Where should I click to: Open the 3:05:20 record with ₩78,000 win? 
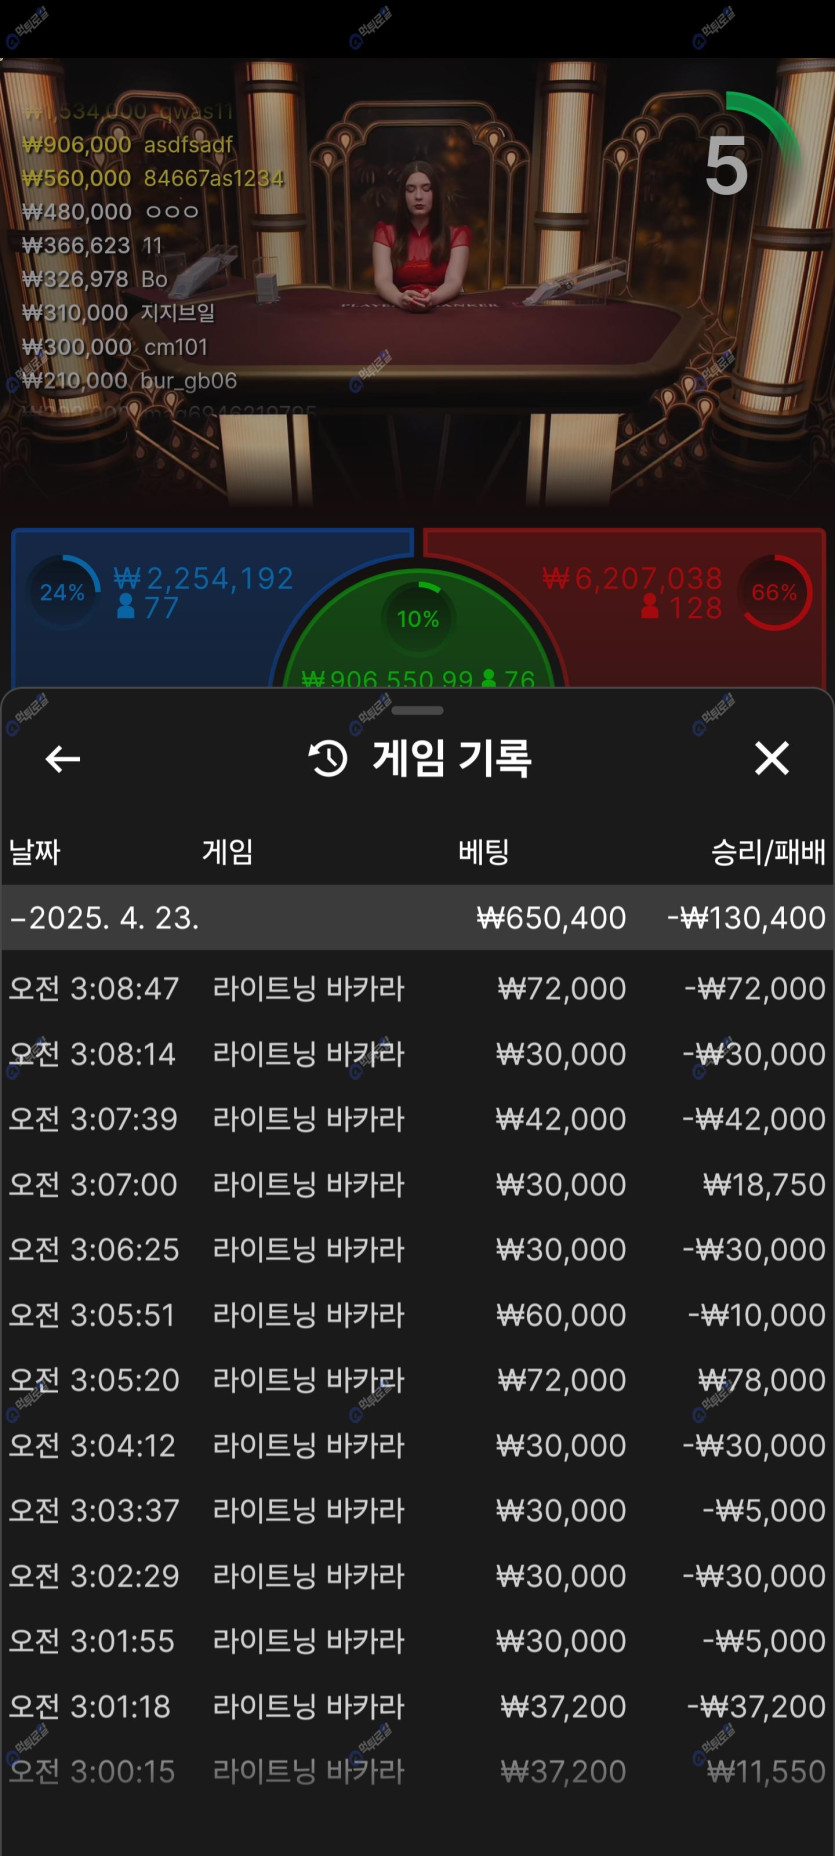point(416,1380)
